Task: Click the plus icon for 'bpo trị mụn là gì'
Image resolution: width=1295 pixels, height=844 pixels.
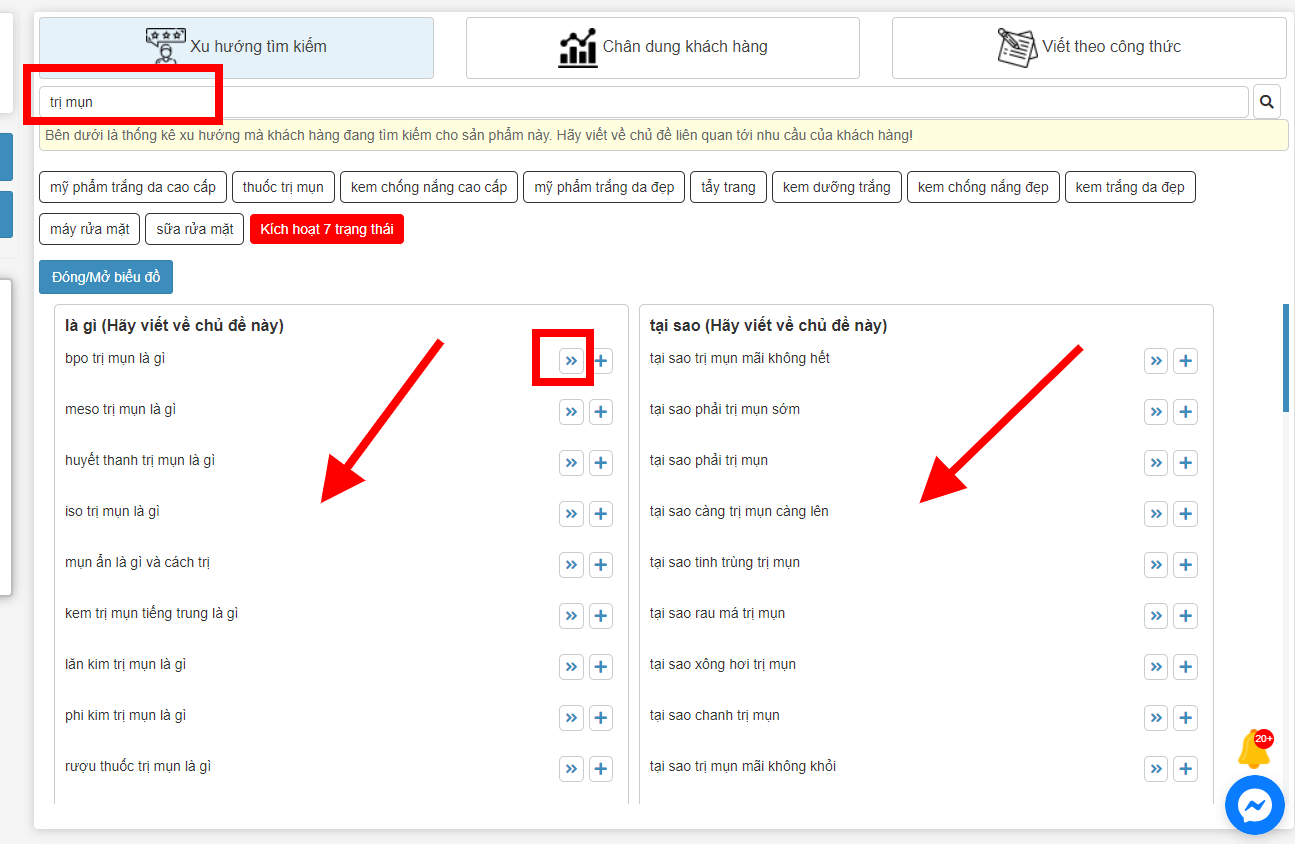Action: [x=601, y=361]
